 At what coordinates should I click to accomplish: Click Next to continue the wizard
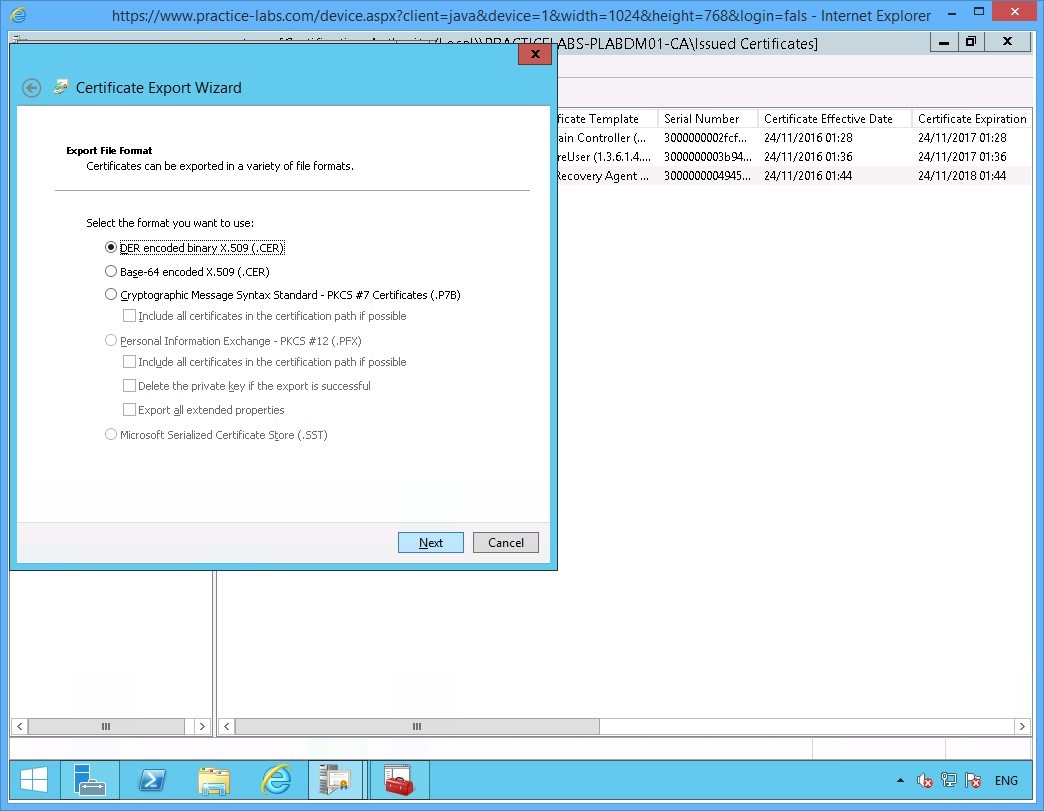430,543
